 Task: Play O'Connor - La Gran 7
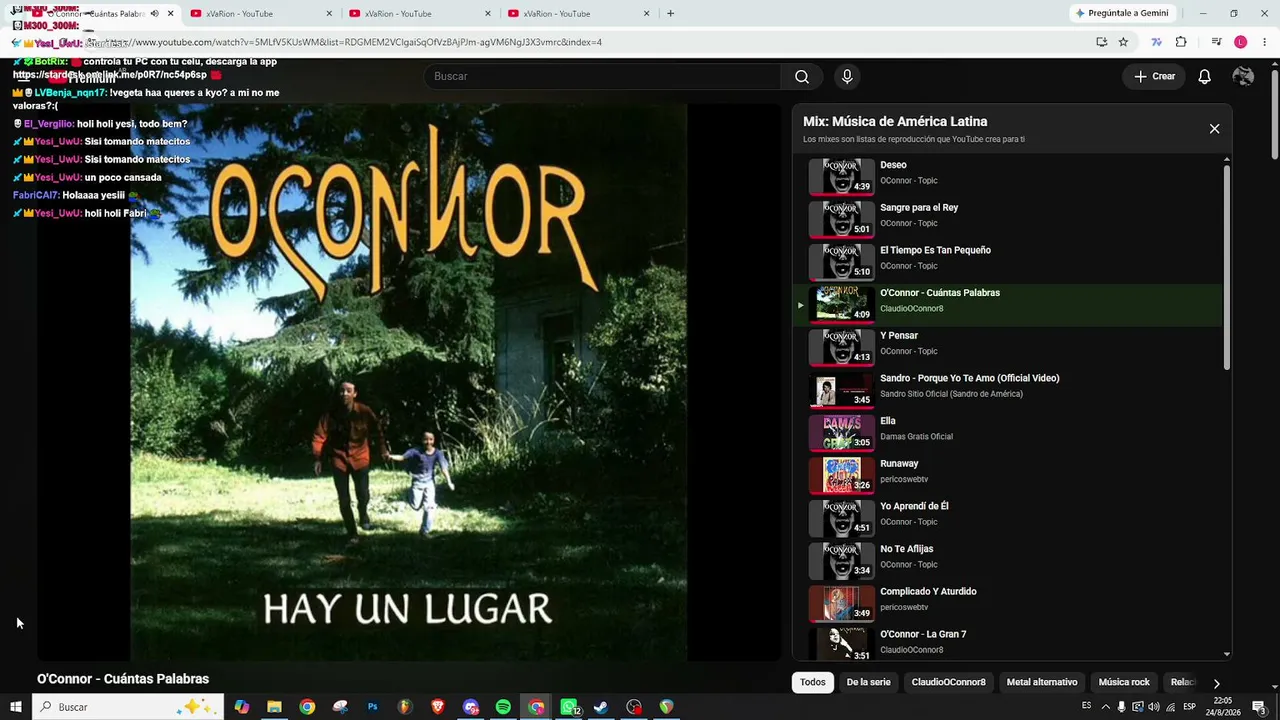pyautogui.click(x=1008, y=643)
